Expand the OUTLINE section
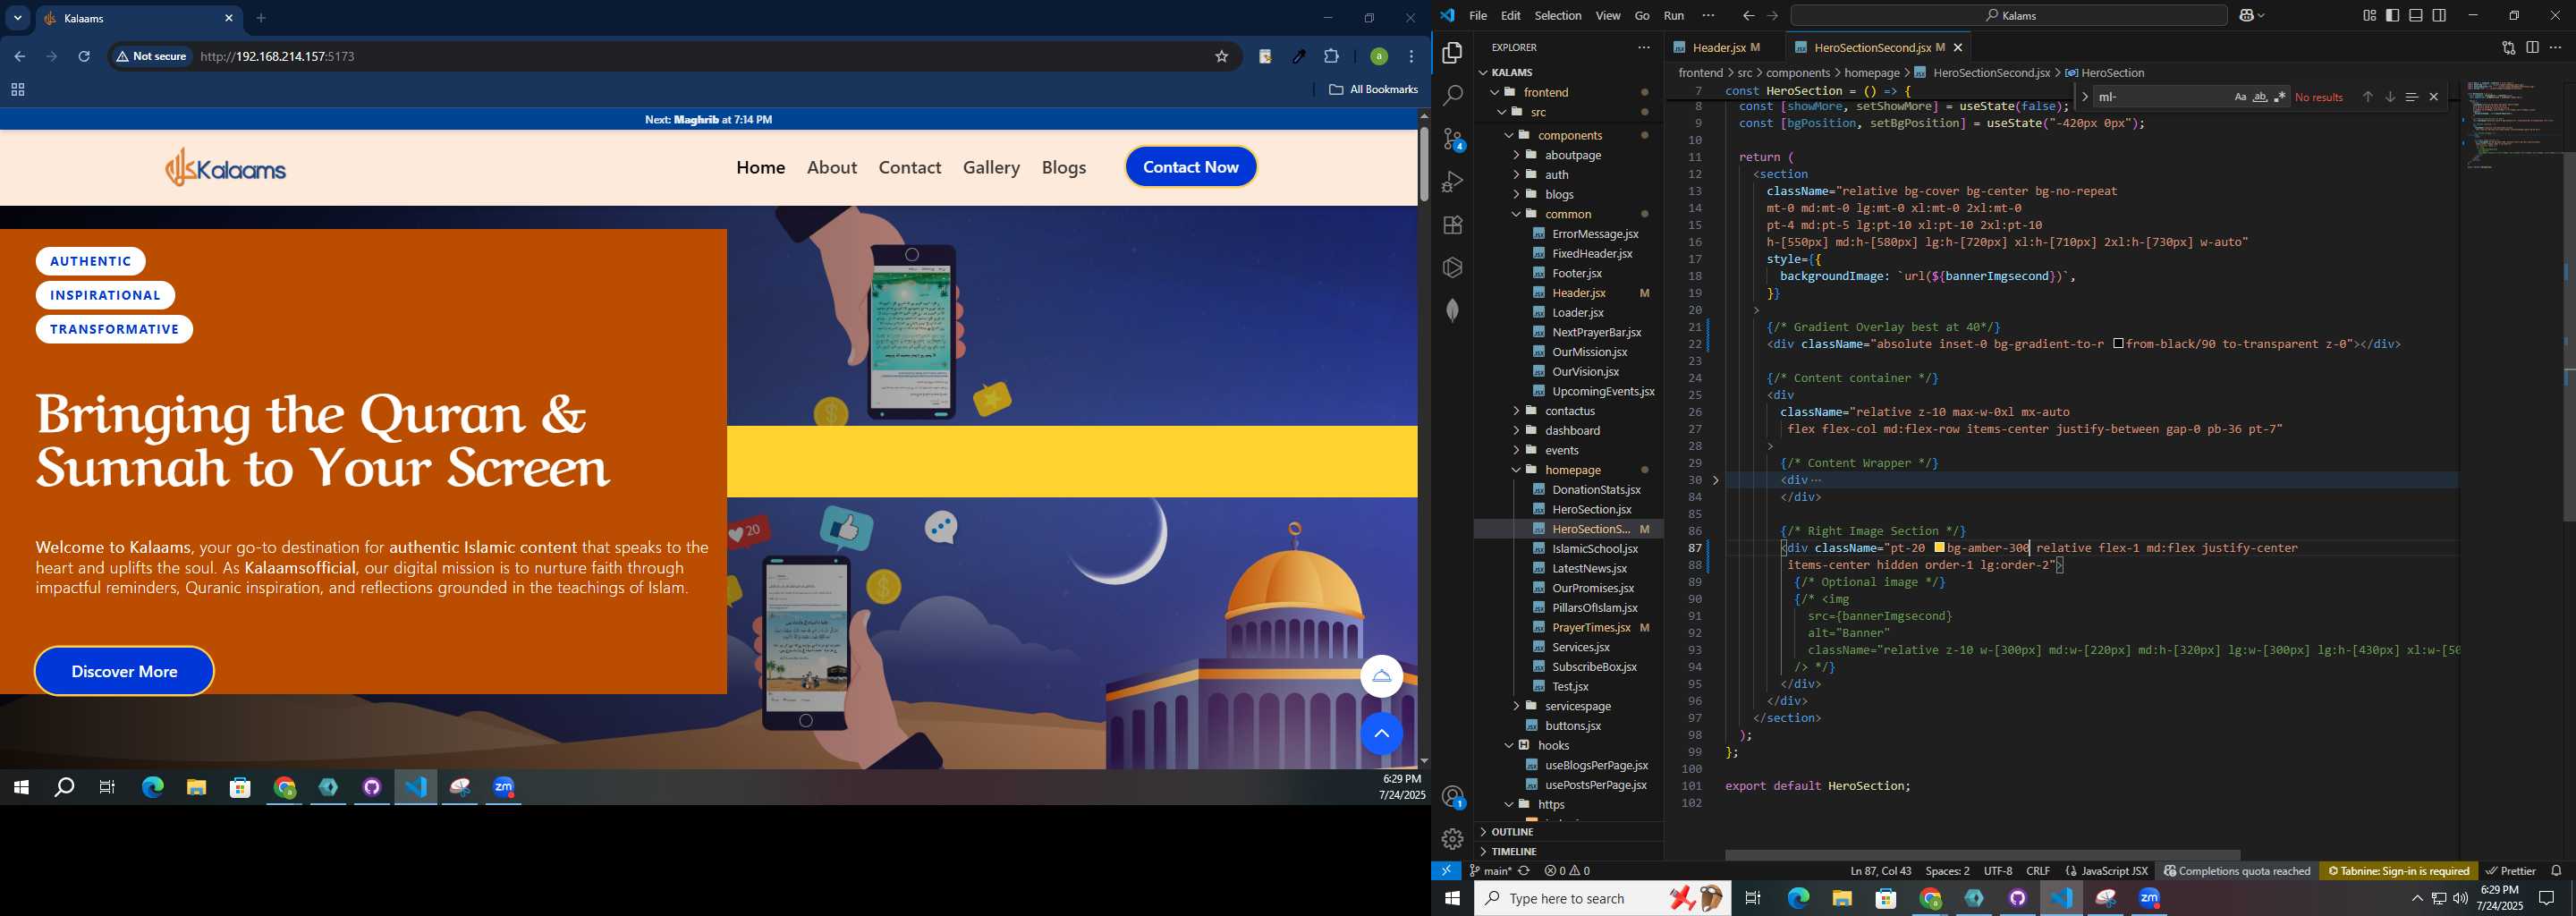Viewport: 2576px width, 916px height. (1512, 832)
